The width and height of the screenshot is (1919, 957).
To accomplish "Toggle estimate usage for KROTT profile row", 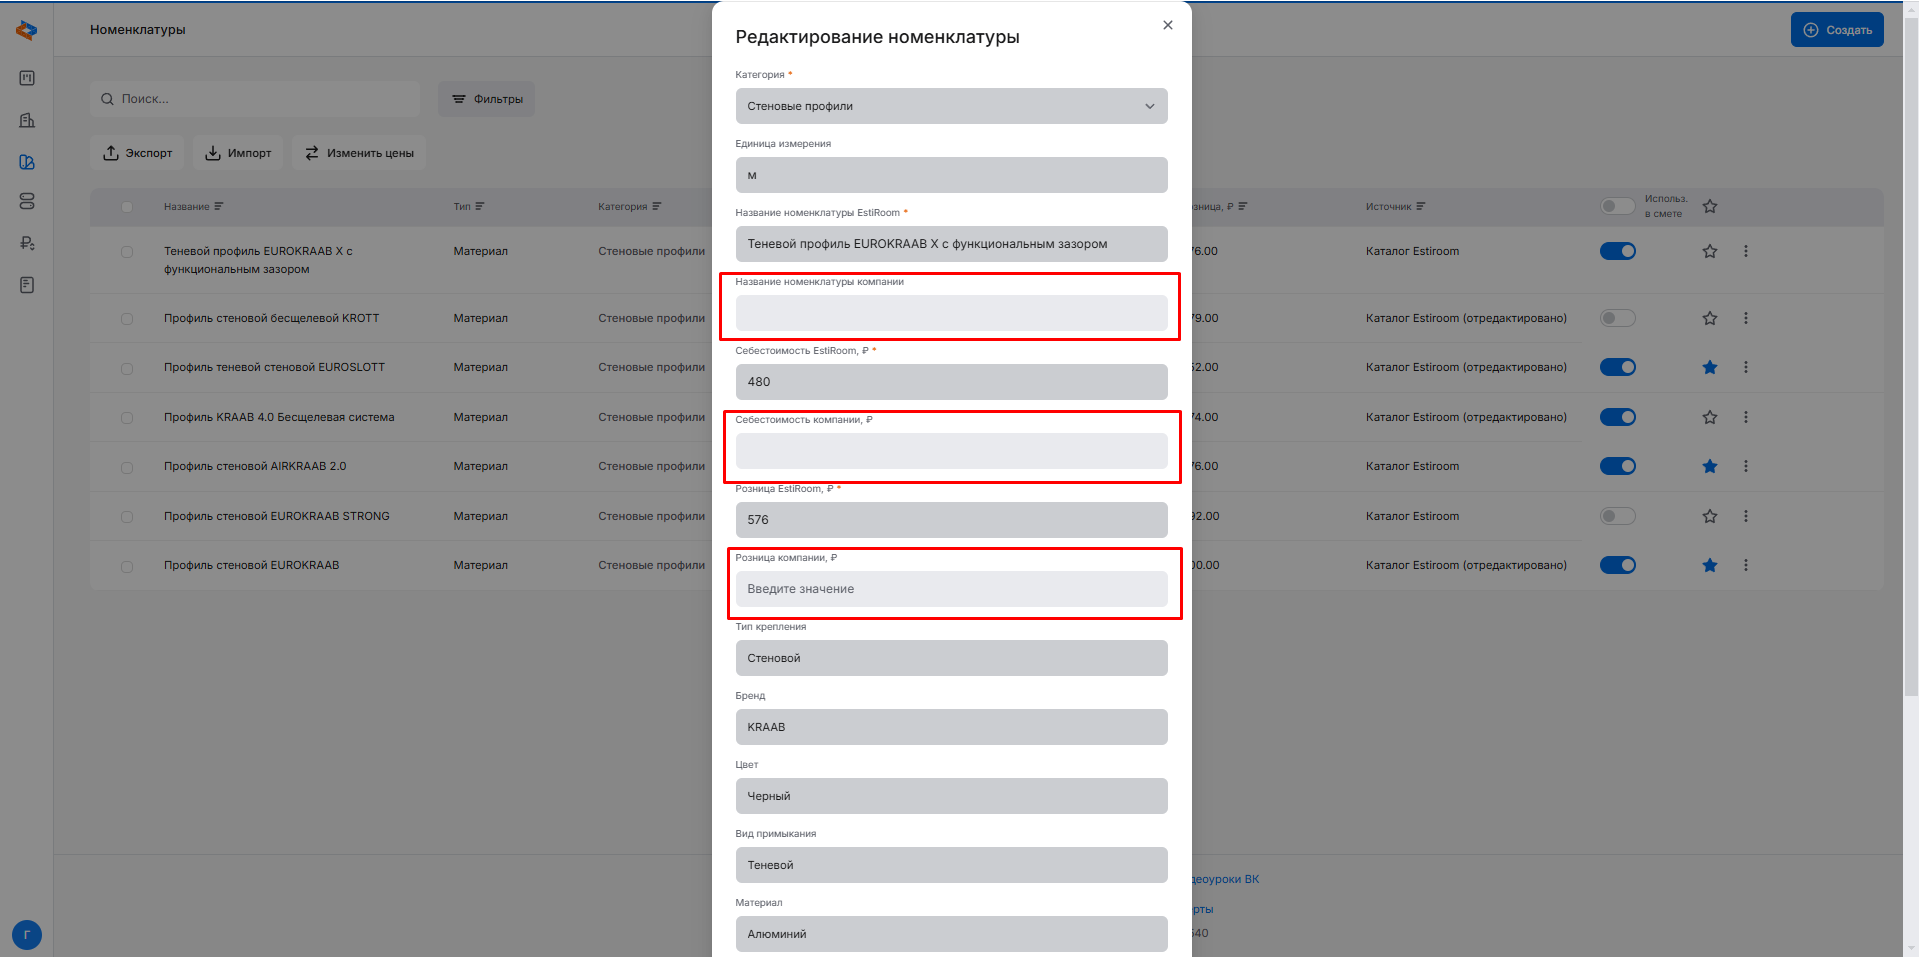I will pyautogui.click(x=1617, y=318).
